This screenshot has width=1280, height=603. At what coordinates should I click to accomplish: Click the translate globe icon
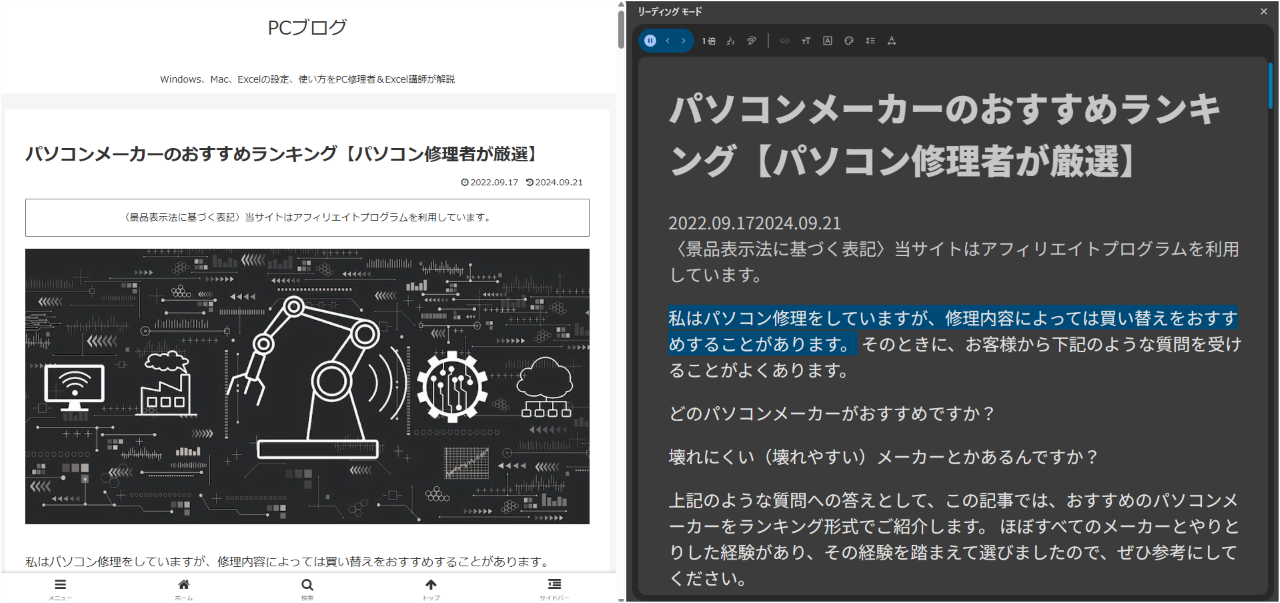tap(849, 40)
